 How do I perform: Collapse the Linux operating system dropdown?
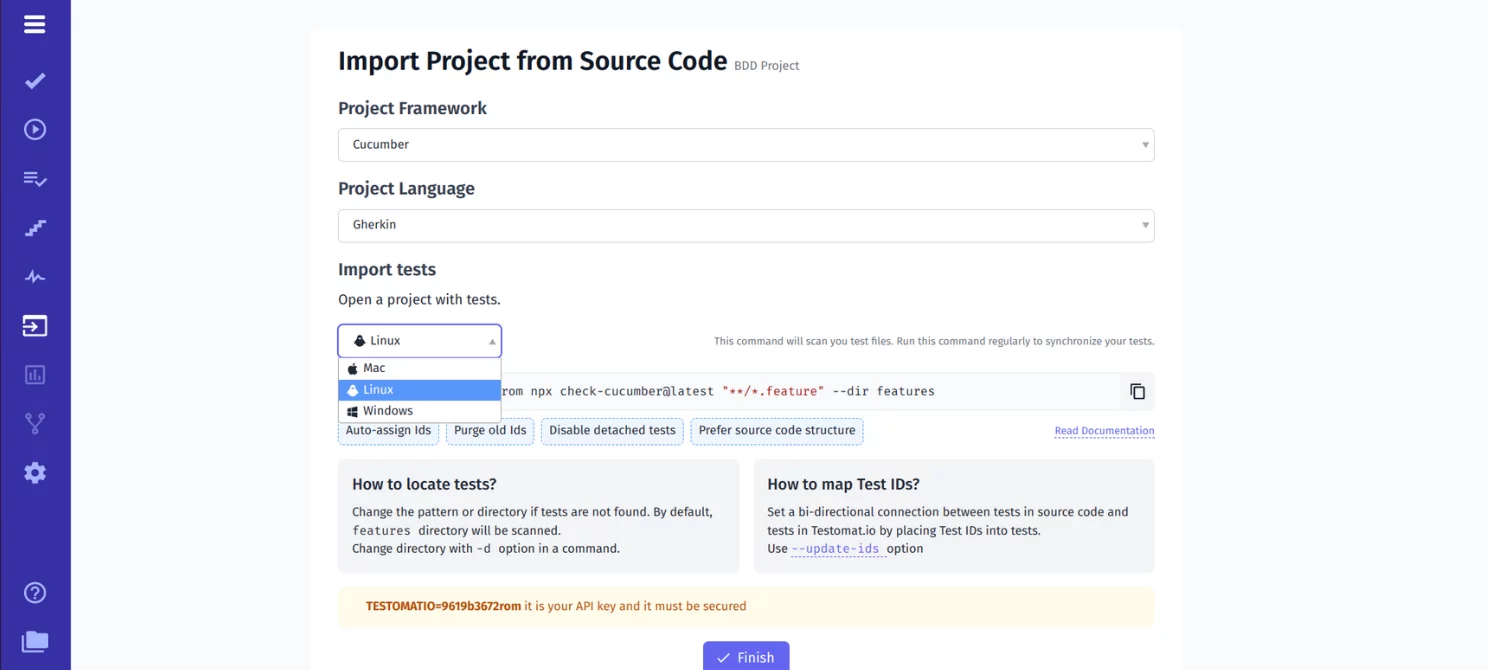click(x=420, y=341)
